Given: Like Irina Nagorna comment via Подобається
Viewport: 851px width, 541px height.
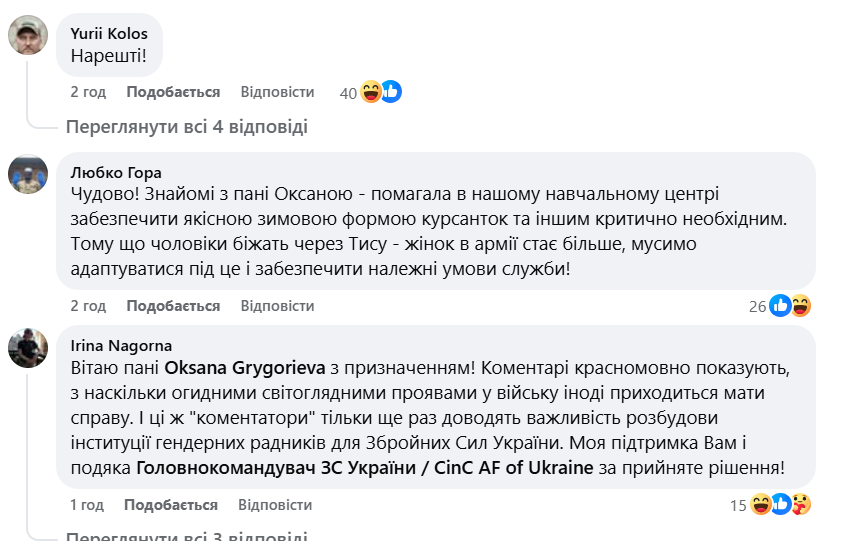Looking at the screenshot, I should (173, 504).
